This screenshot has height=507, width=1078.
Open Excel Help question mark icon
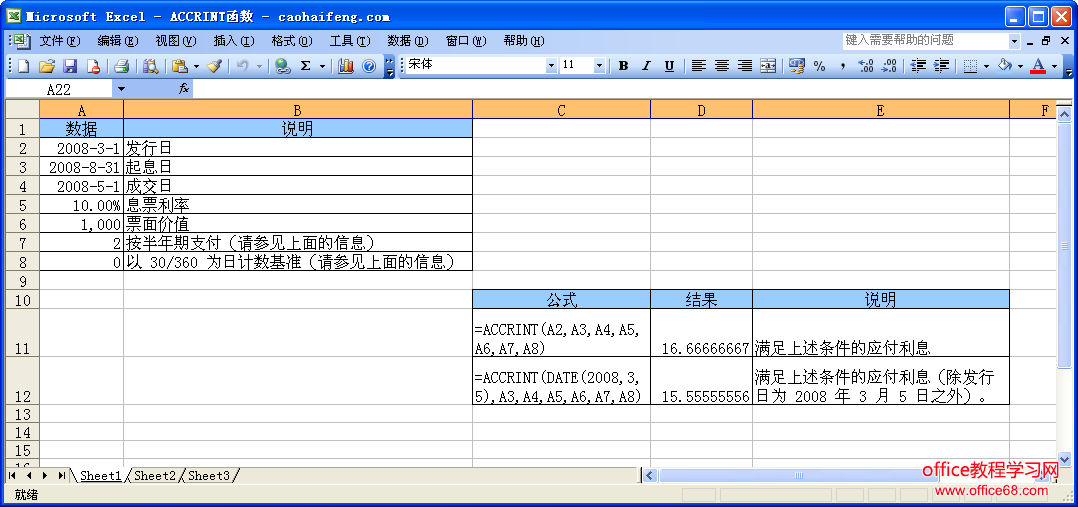point(369,66)
